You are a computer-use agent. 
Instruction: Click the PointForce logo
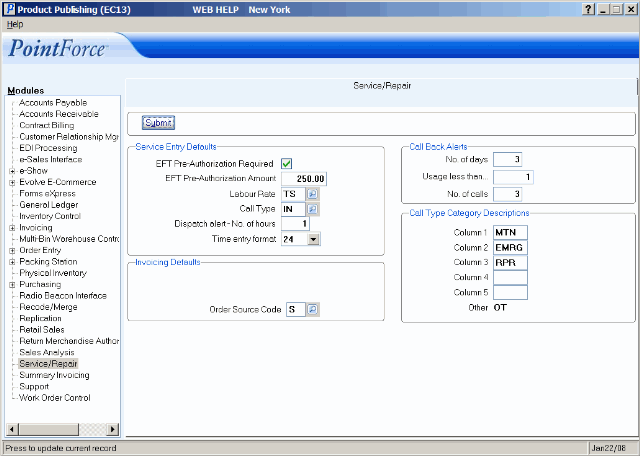point(57,48)
